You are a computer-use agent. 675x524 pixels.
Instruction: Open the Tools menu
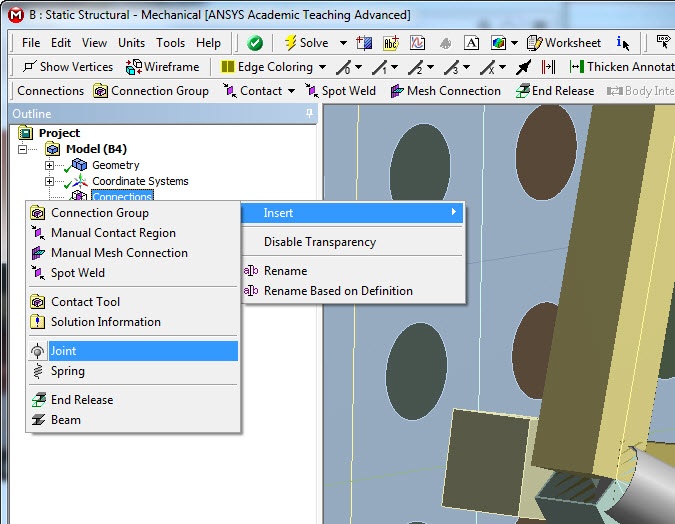pos(170,43)
